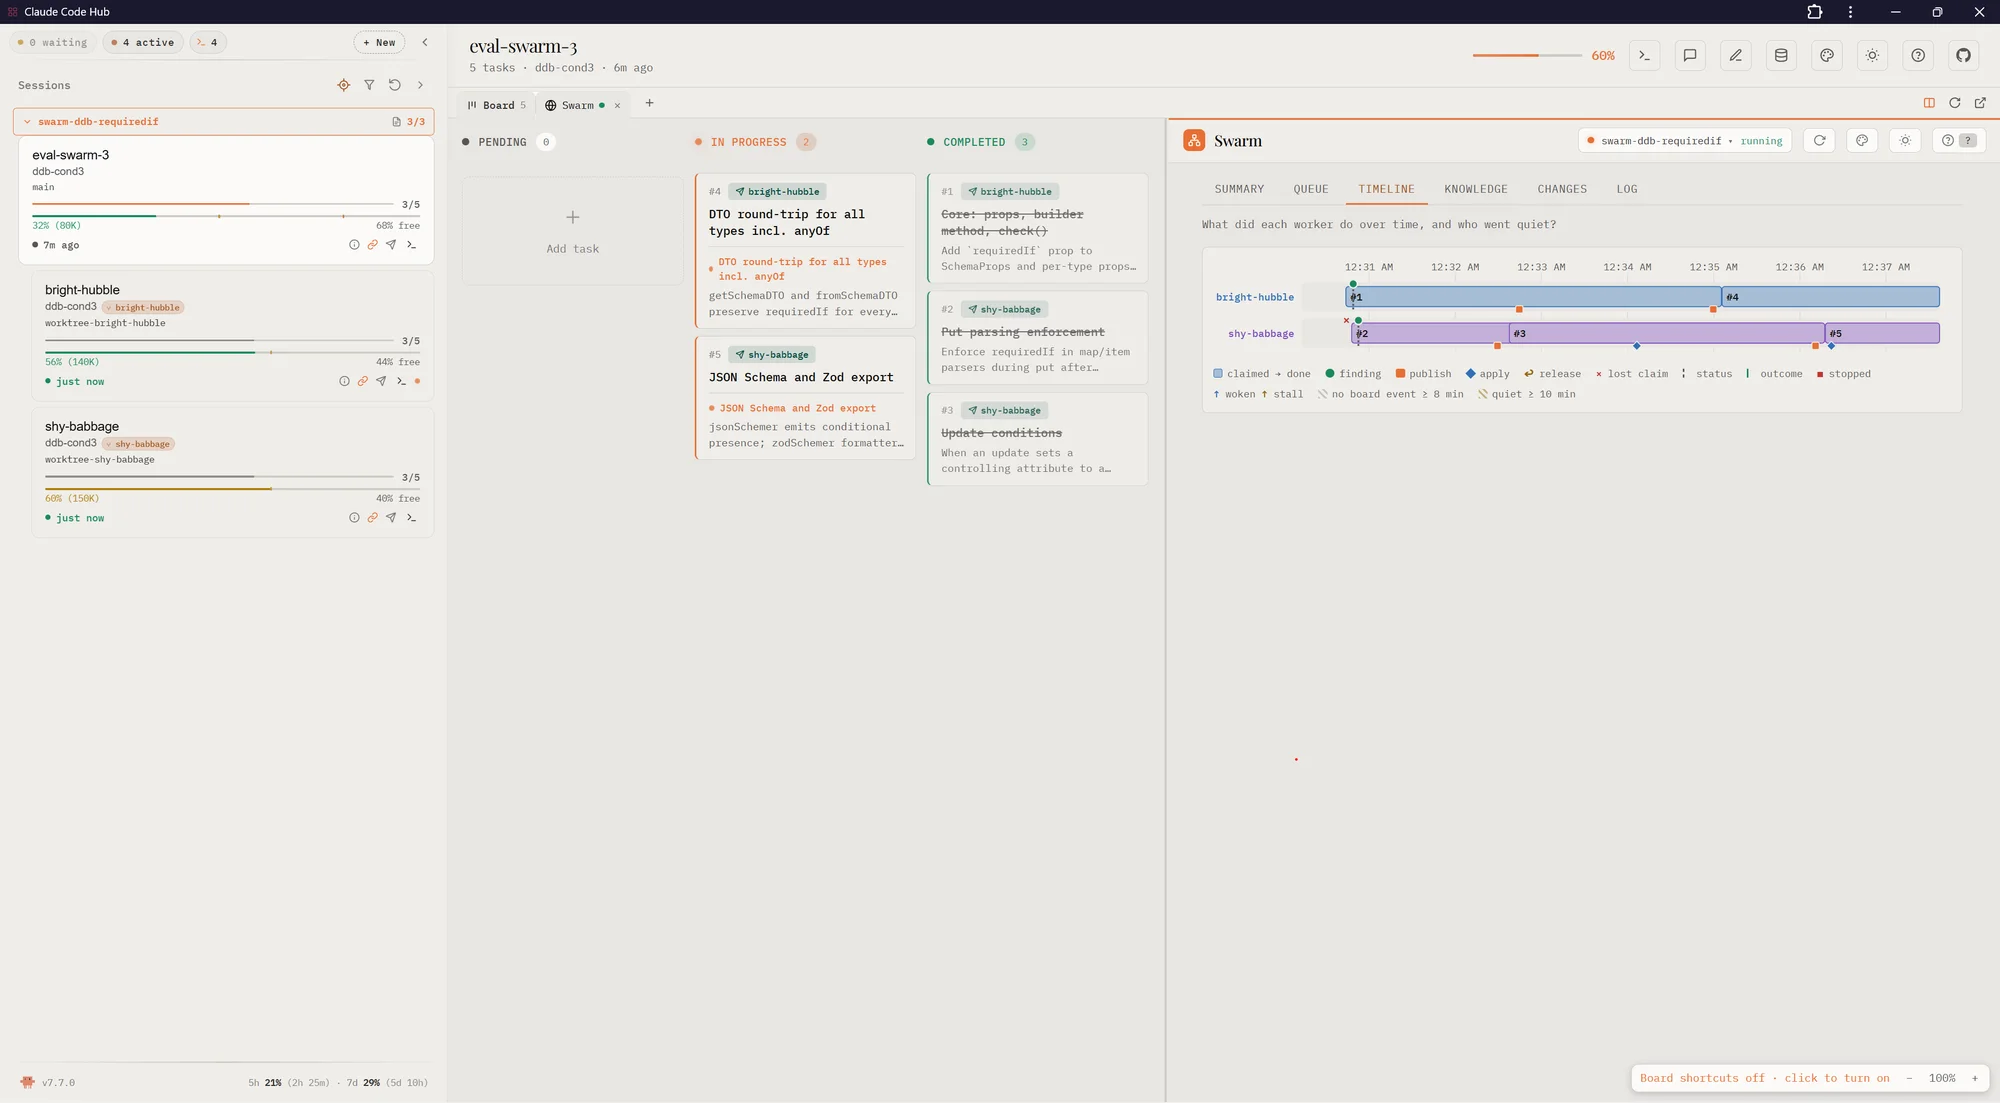This screenshot has height=1103, width=2000.
Task: Click the + New session button
Action: tap(380, 42)
